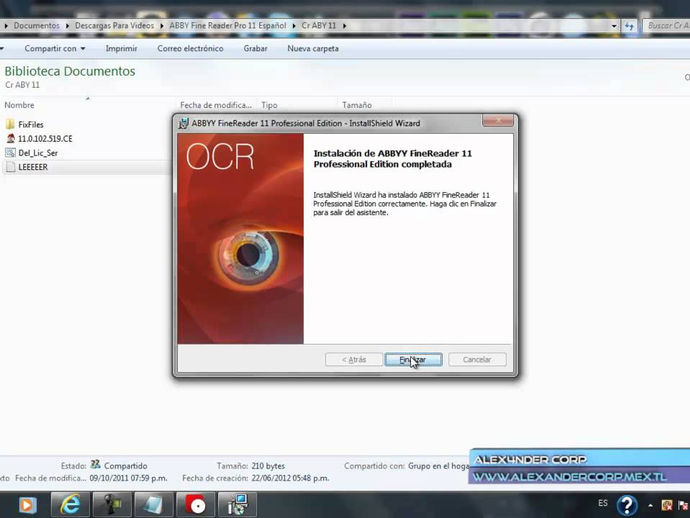Sort files by the Tipo column
Image resolution: width=690 pixels, height=518 pixels.
269,105
